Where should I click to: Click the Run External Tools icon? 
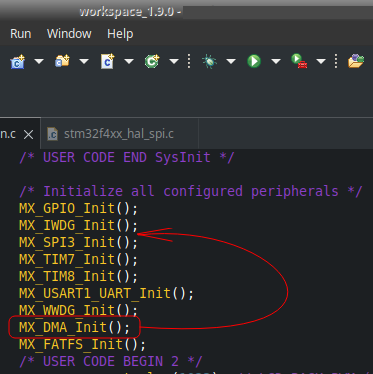click(299, 61)
